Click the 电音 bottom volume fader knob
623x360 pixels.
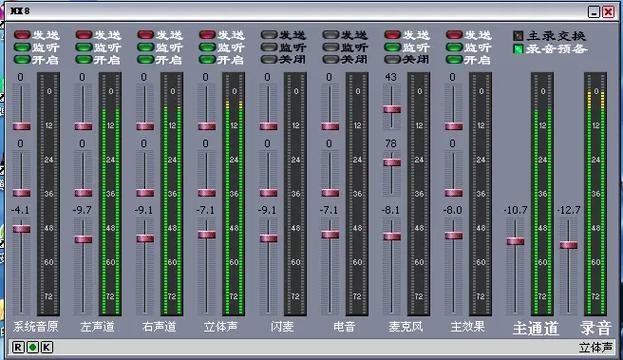[x=330, y=234]
